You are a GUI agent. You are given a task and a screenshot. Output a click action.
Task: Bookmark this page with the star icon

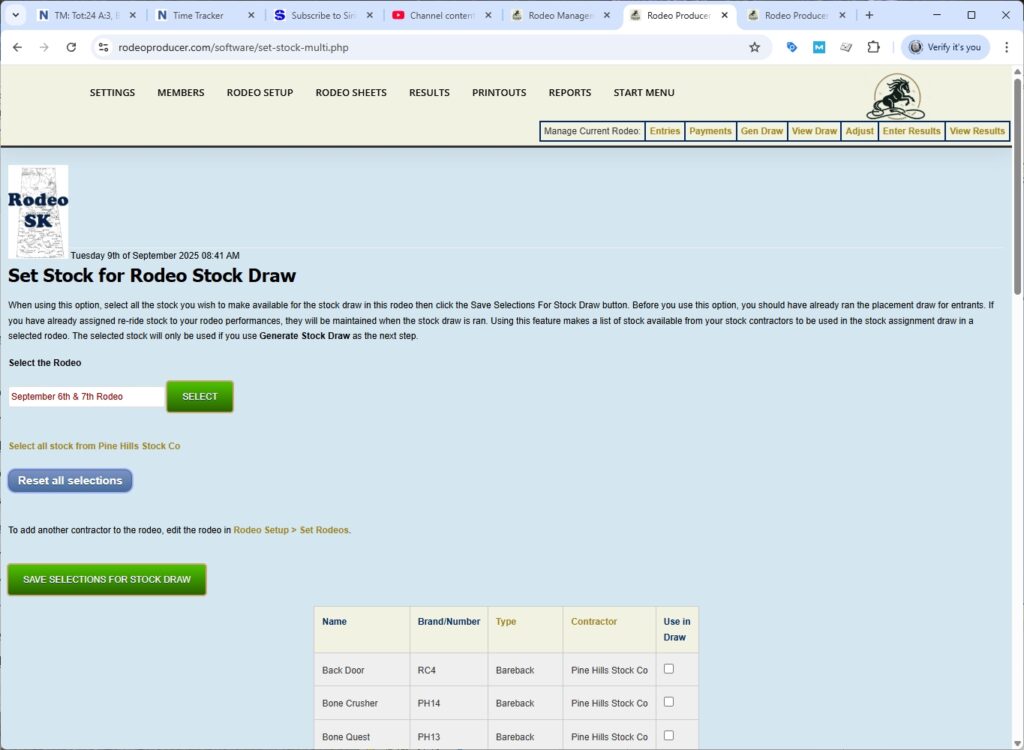(754, 47)
